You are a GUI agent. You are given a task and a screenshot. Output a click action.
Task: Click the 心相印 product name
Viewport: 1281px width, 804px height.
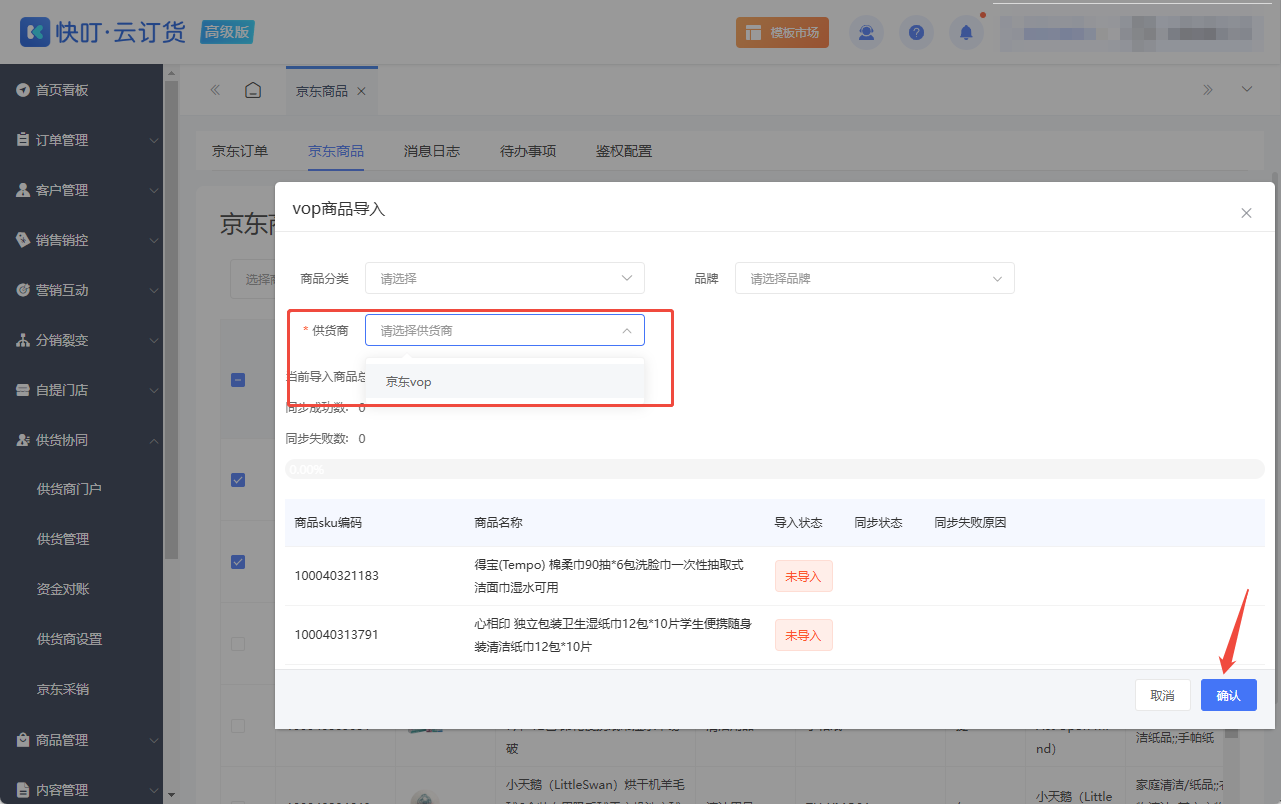(x=612, y=635)
